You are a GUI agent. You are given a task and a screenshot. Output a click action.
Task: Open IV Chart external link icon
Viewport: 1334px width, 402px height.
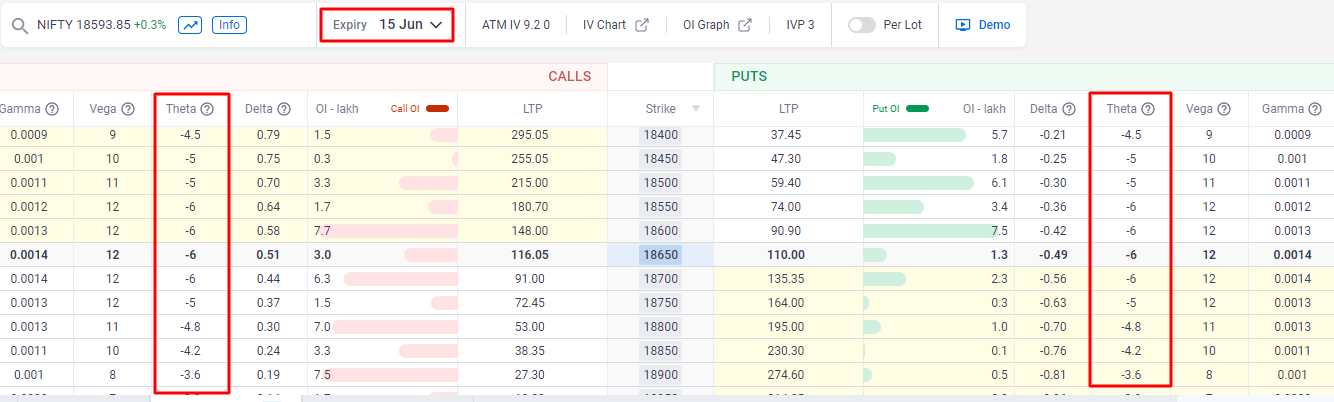coord(642,25)
